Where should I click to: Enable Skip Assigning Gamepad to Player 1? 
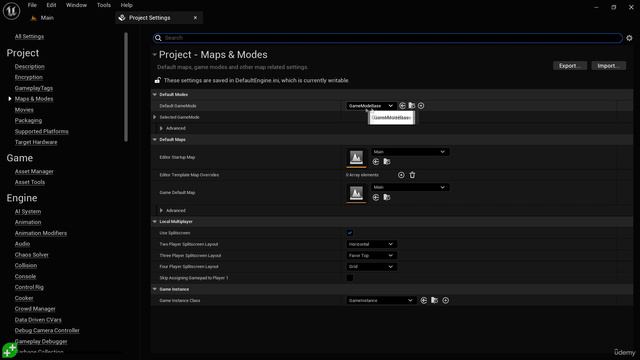pyautogui.click(x=350, y=278)
